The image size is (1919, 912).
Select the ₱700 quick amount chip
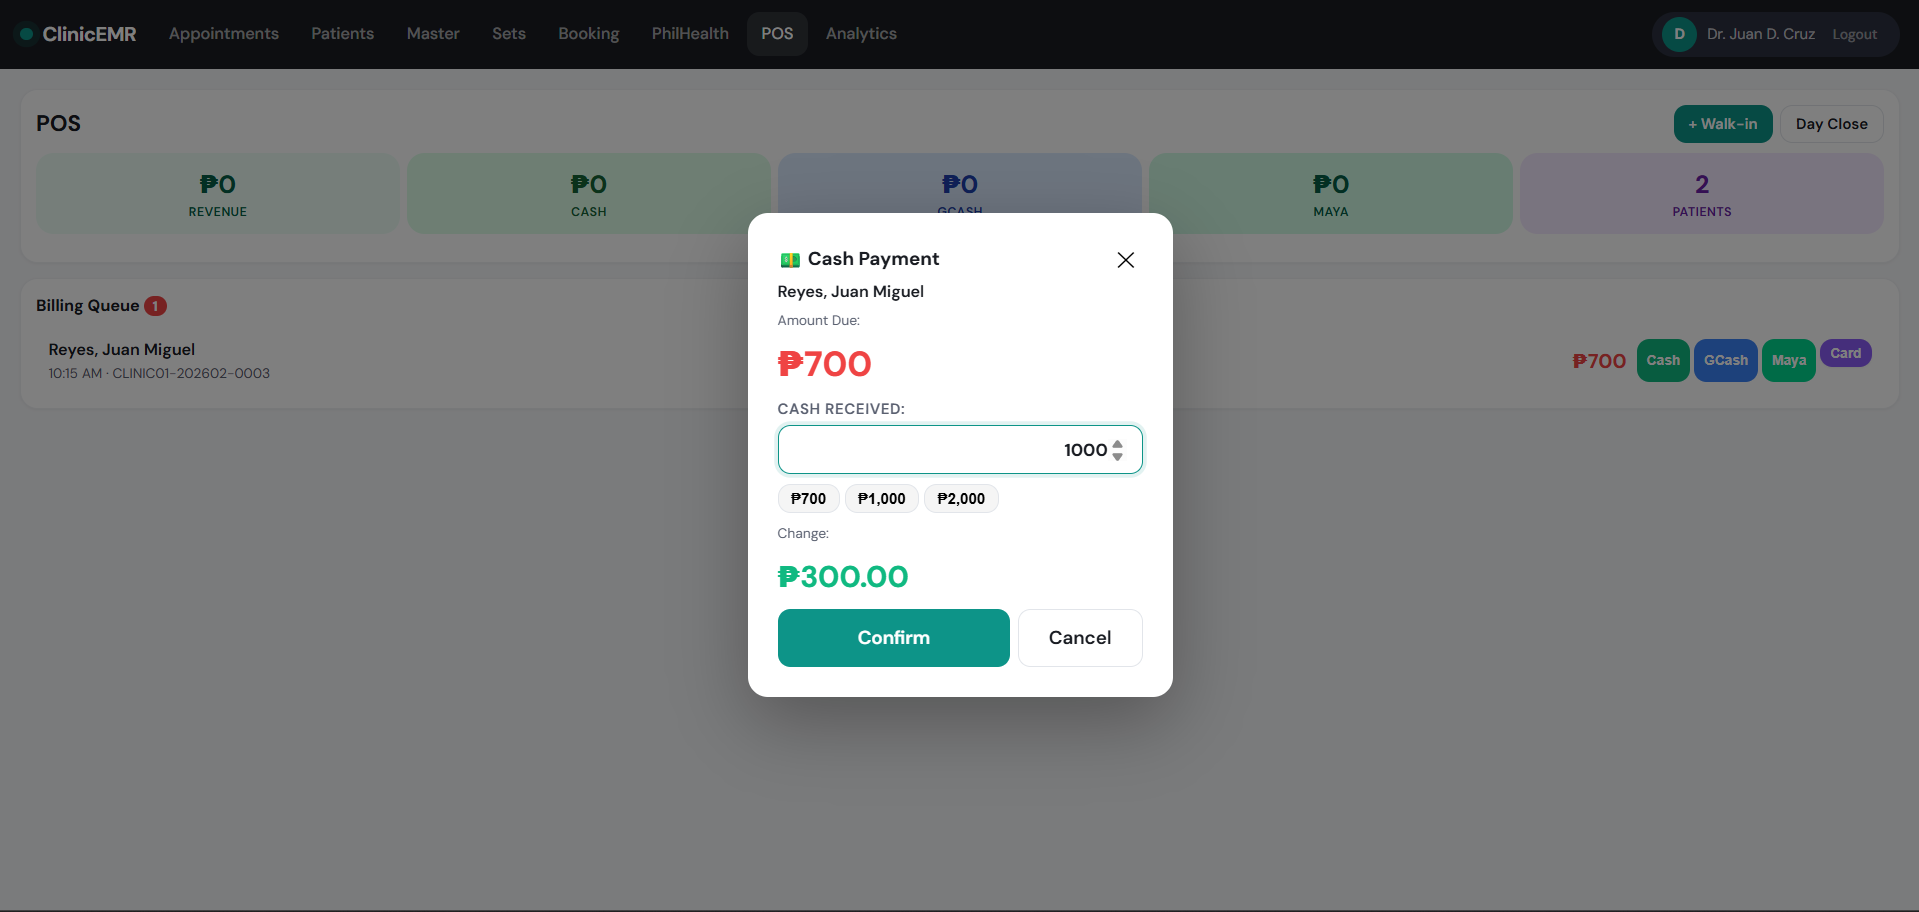click(808, 499)
